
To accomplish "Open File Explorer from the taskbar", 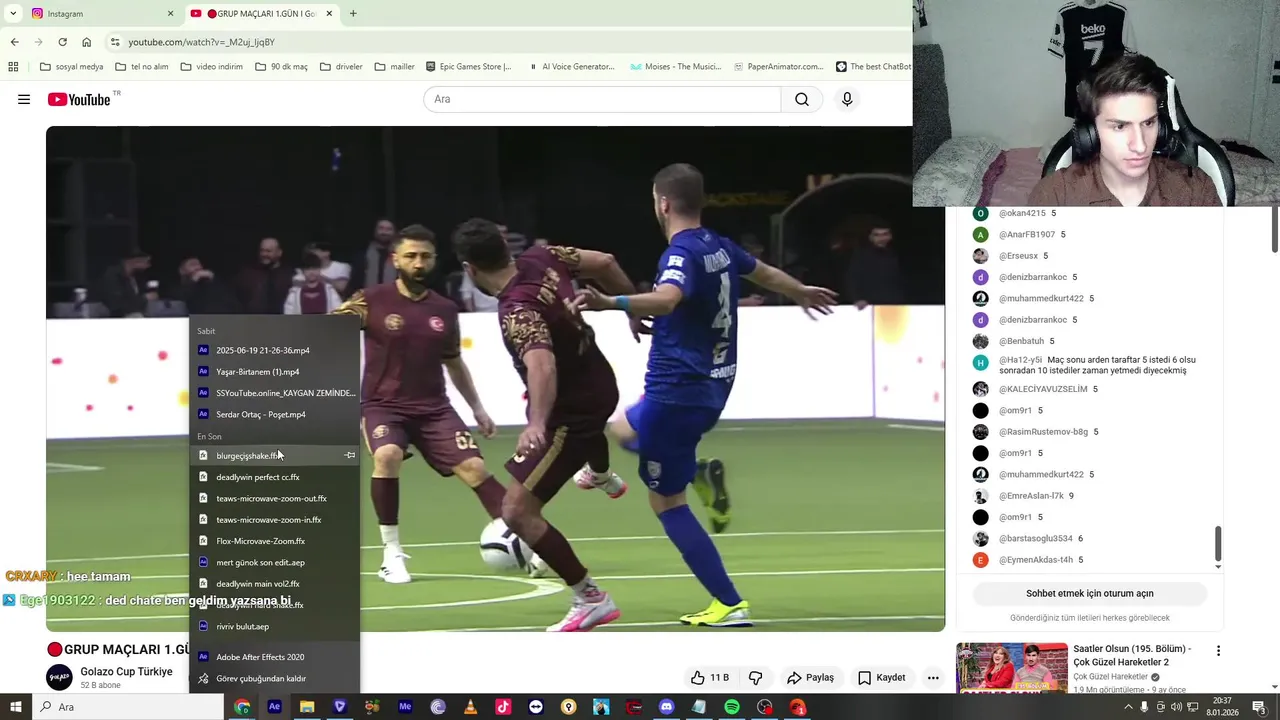I will tap(307, 707).
